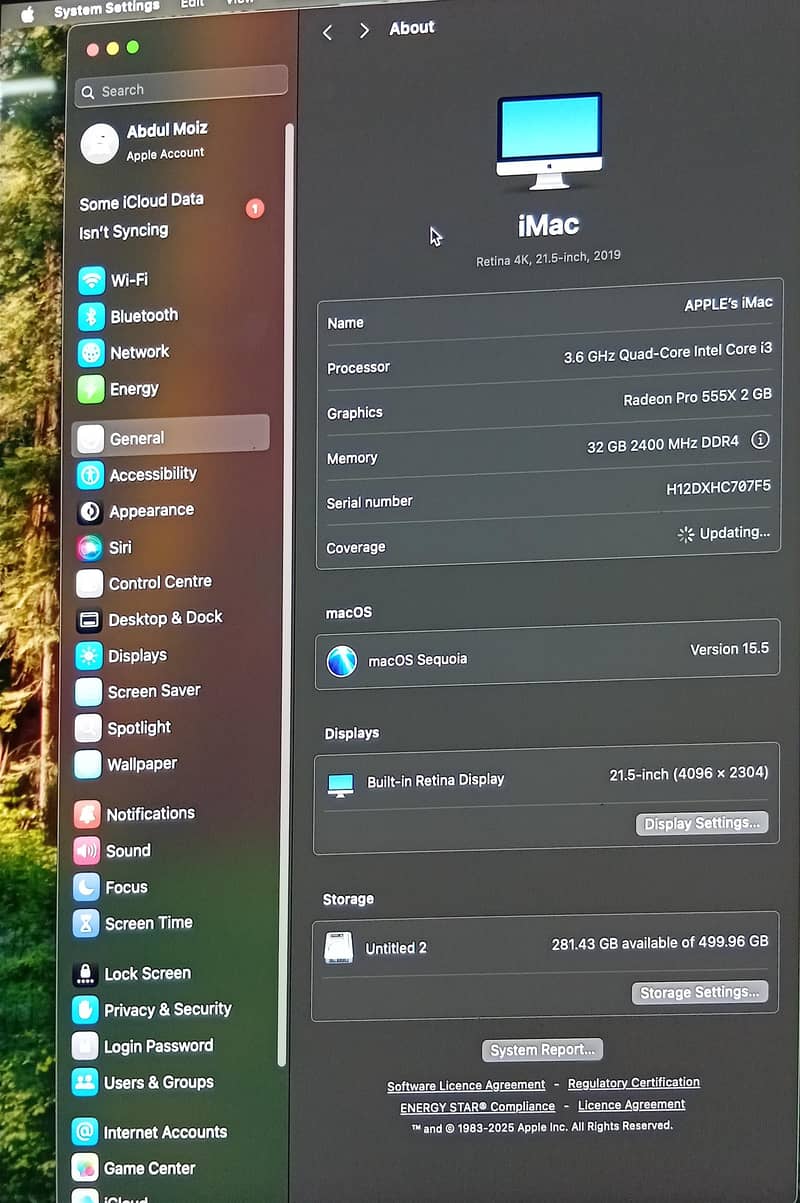Click 3.6 GHz Quad-Core Intel Core i3 text
This screenshot has height=1203, width=800.
(x=668, y=353)
